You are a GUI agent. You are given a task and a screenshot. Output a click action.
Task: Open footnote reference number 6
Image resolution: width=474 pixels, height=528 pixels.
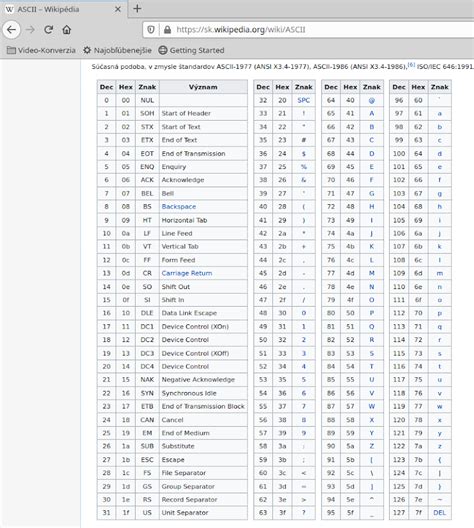click(411, 65)
